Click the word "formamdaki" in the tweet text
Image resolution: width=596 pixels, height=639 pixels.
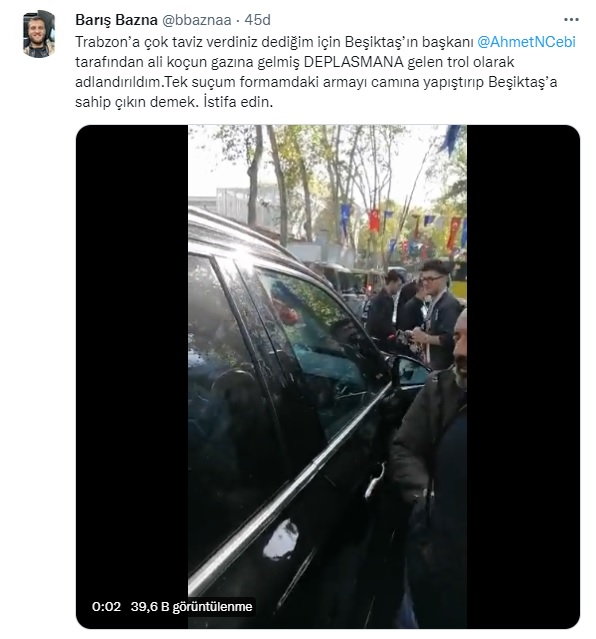tap(278, 82)
